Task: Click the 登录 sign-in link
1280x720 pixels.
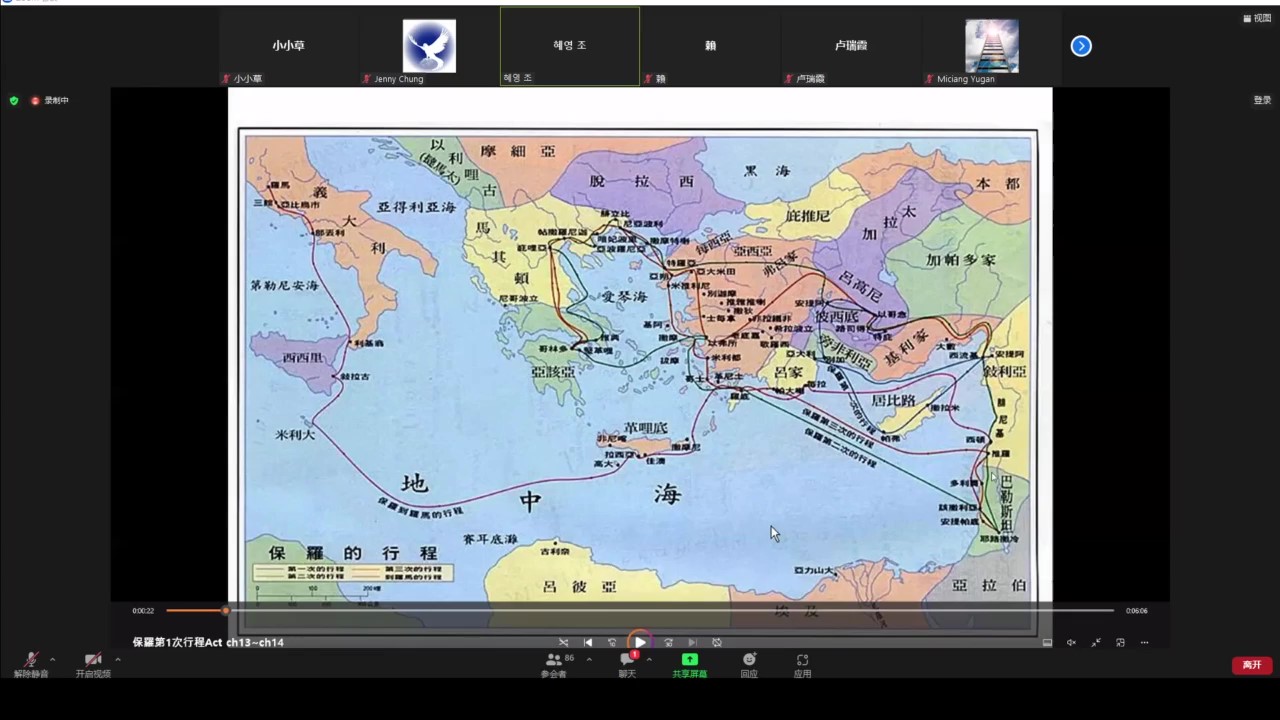Action: [x=1262, y=101]
